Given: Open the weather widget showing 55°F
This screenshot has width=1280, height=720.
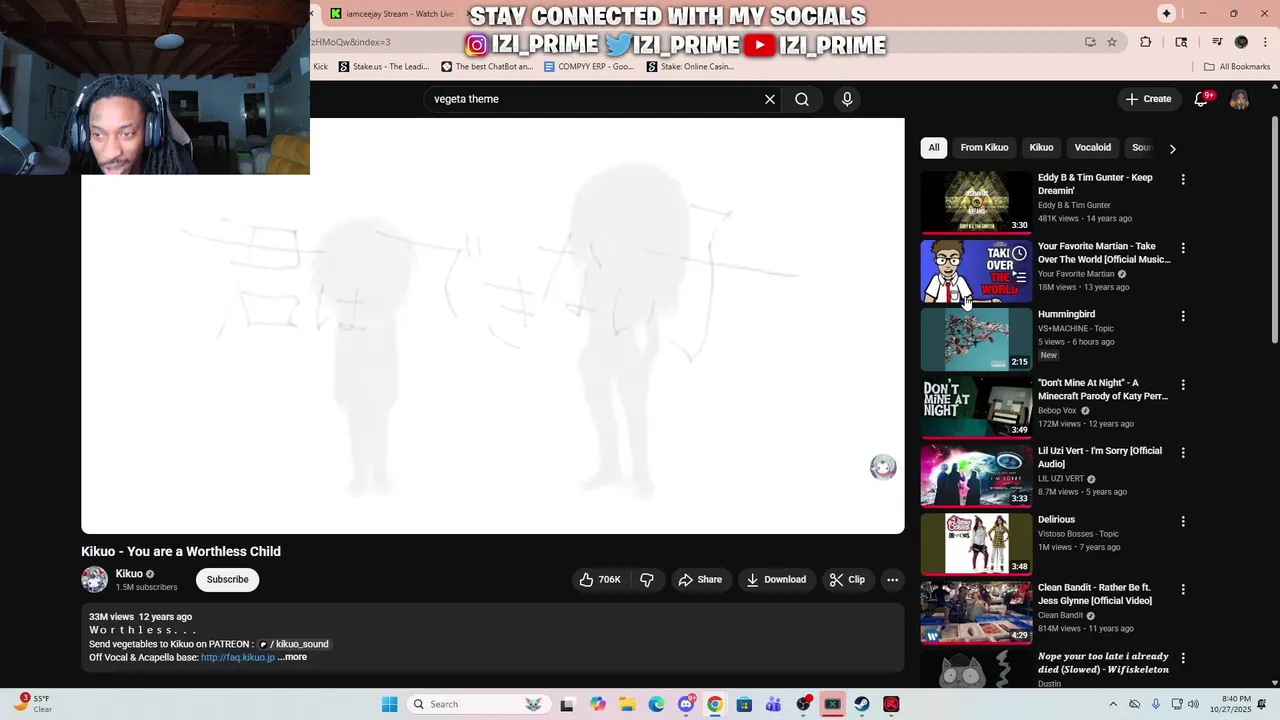Looking at the screenshot, I should coord(33,704).
